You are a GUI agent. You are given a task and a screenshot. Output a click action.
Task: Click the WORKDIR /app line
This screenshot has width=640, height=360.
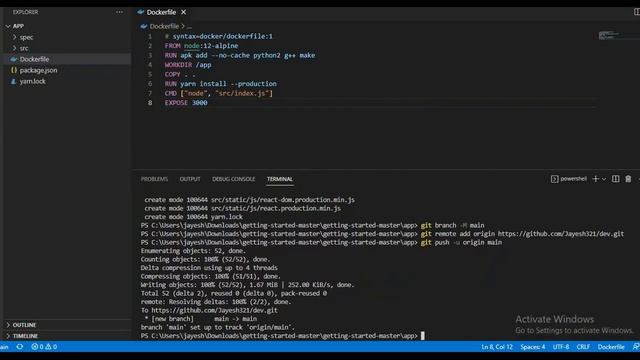[x=188, y=65]
